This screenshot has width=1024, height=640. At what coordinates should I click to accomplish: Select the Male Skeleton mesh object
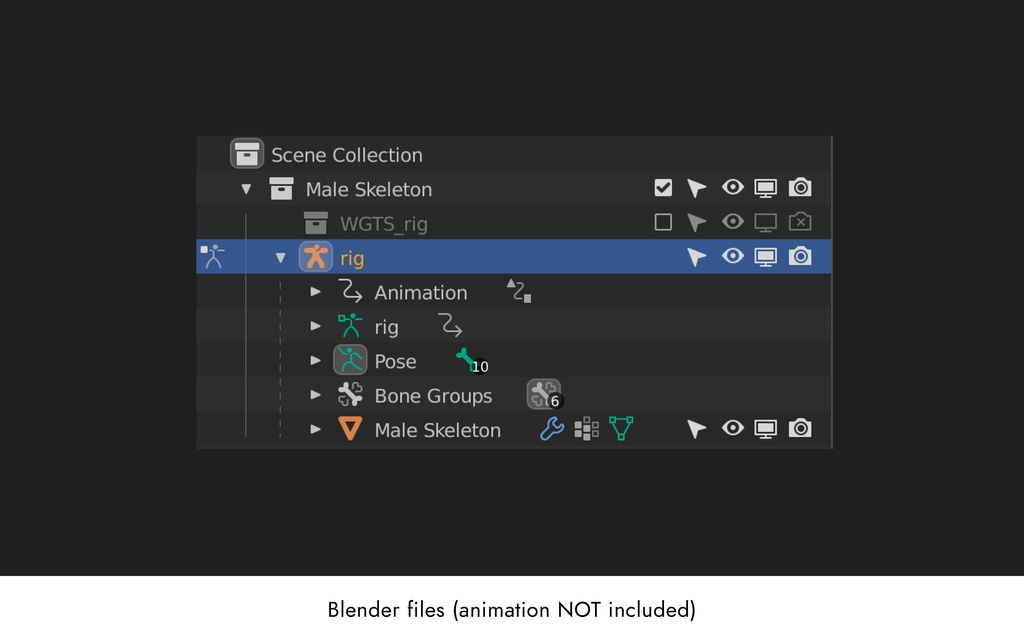437,430
